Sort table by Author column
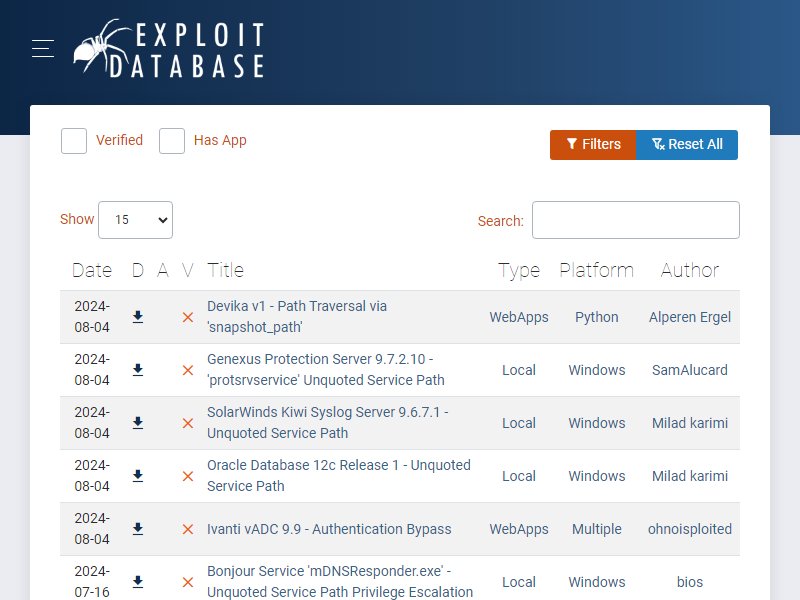The height and width of the screenshot is (600, 800). 690,270
